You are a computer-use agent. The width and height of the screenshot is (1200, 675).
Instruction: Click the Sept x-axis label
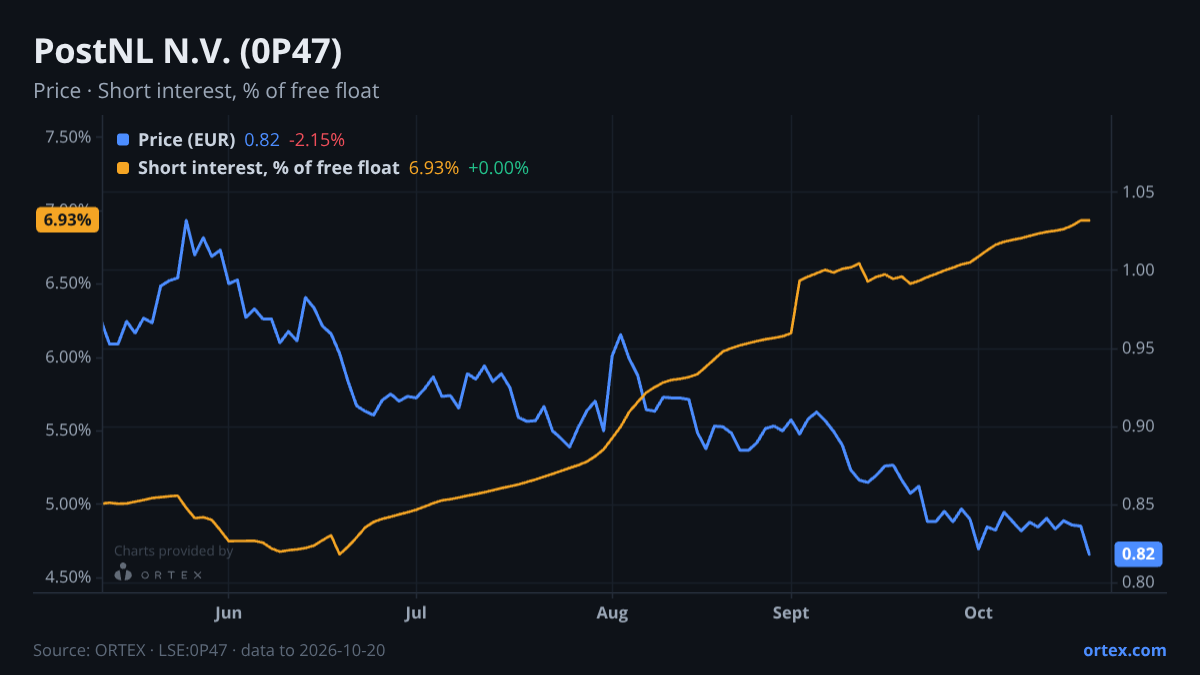[791, 613]
